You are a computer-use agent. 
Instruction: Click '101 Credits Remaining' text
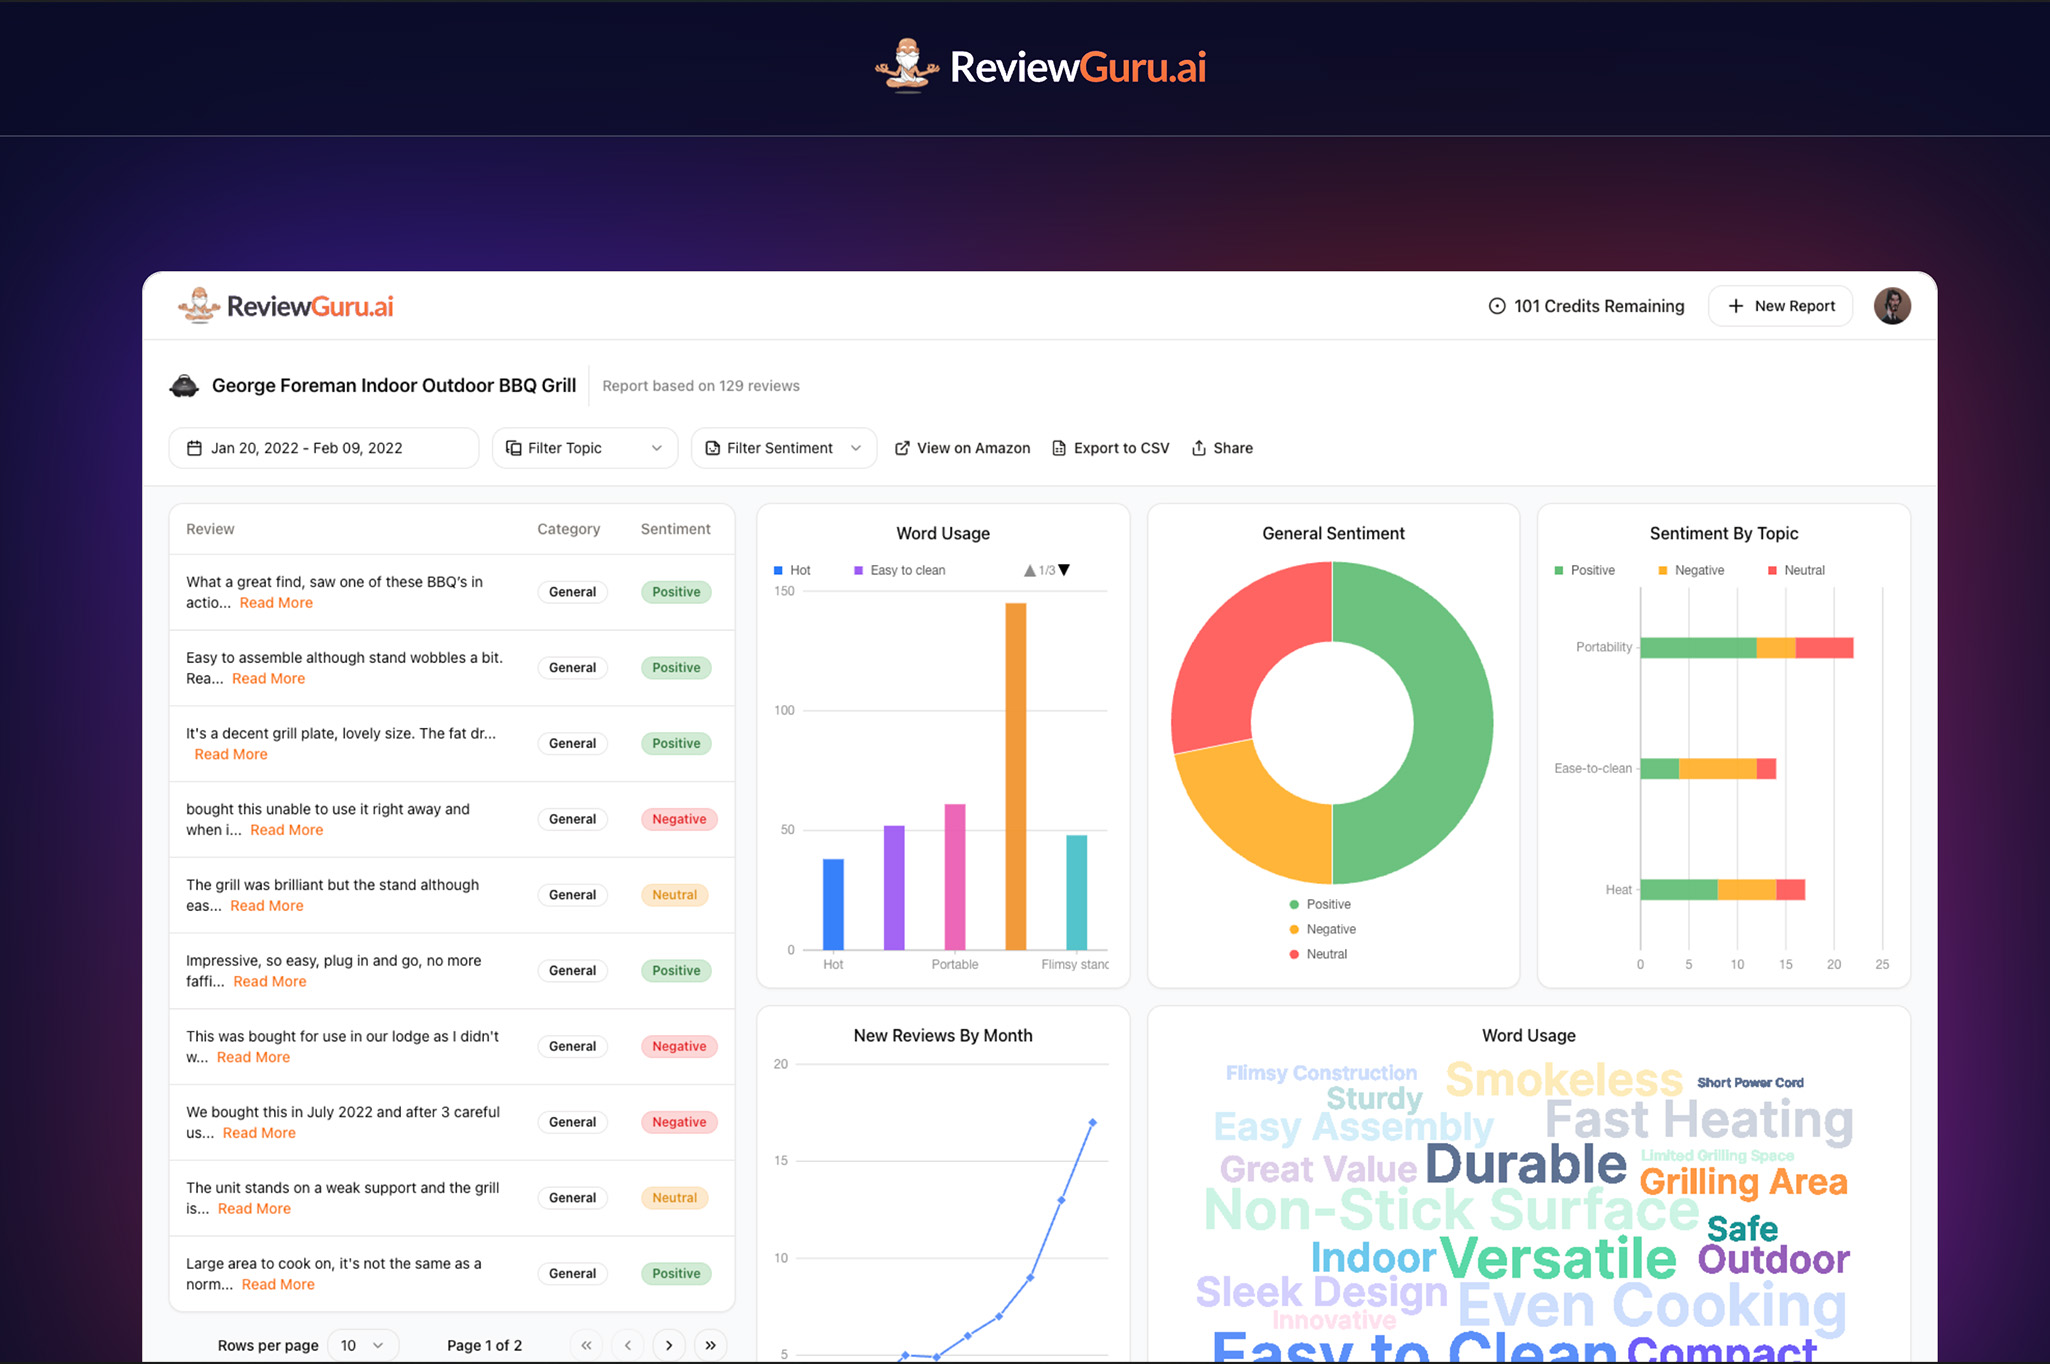(1599, 306)
